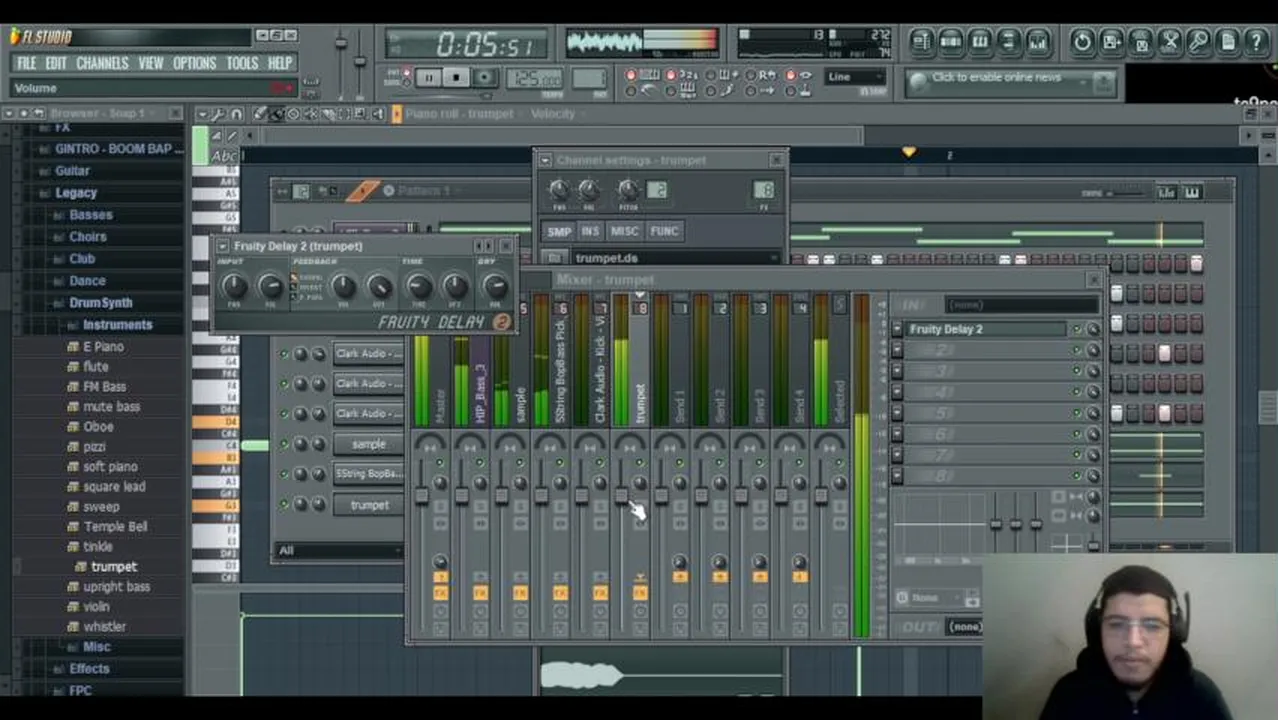The height and width of the screenshot is (720, 1278).
Task: Switch to MISC tab in Channel settings
Action: pyautogui.click(x=624, y=231)
